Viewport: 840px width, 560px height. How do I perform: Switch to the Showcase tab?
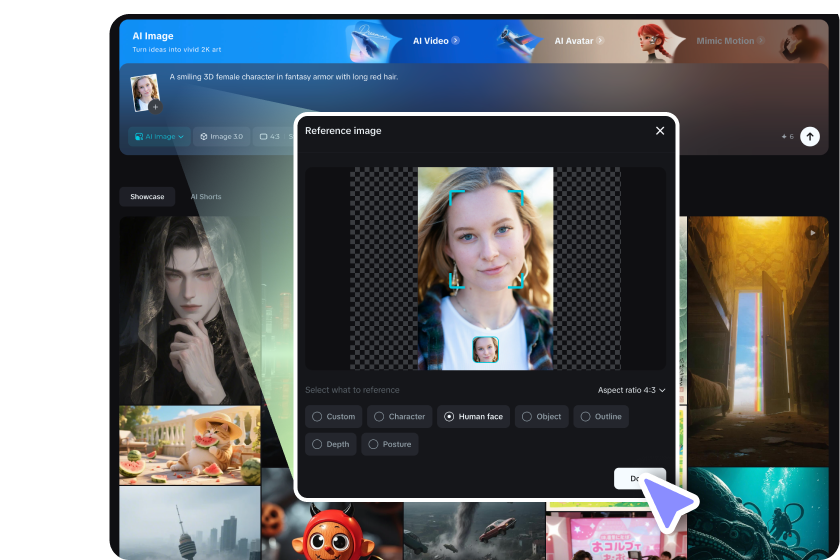(x=147, y=197)
